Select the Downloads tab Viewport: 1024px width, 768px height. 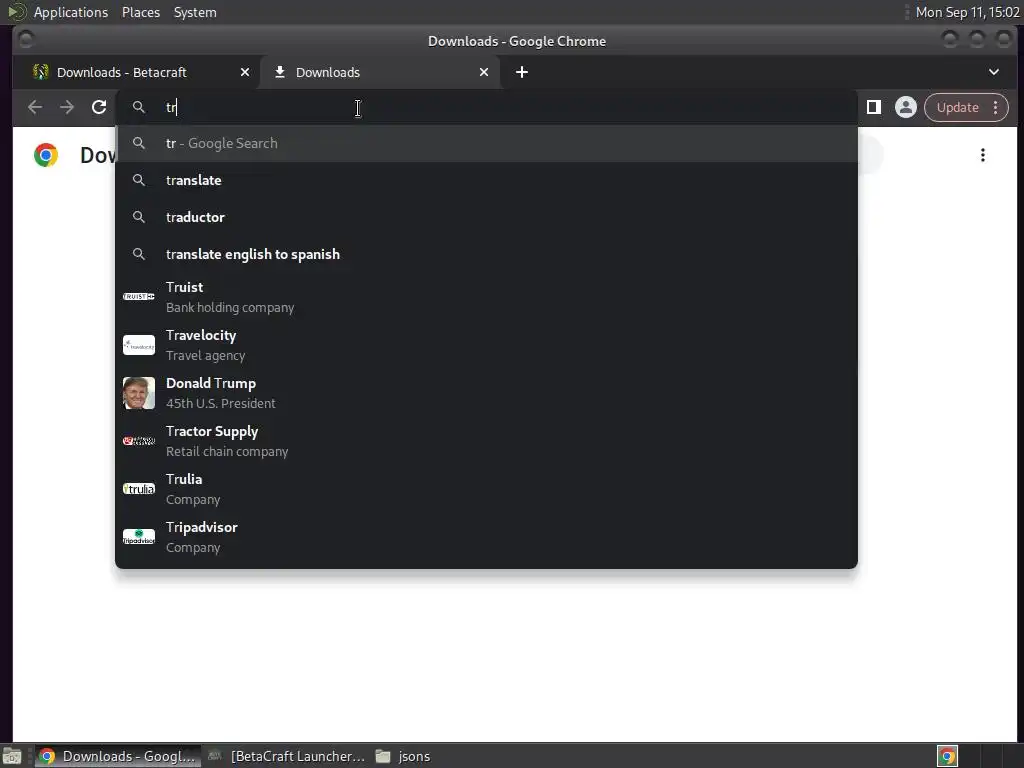click(x=381, y=72)
